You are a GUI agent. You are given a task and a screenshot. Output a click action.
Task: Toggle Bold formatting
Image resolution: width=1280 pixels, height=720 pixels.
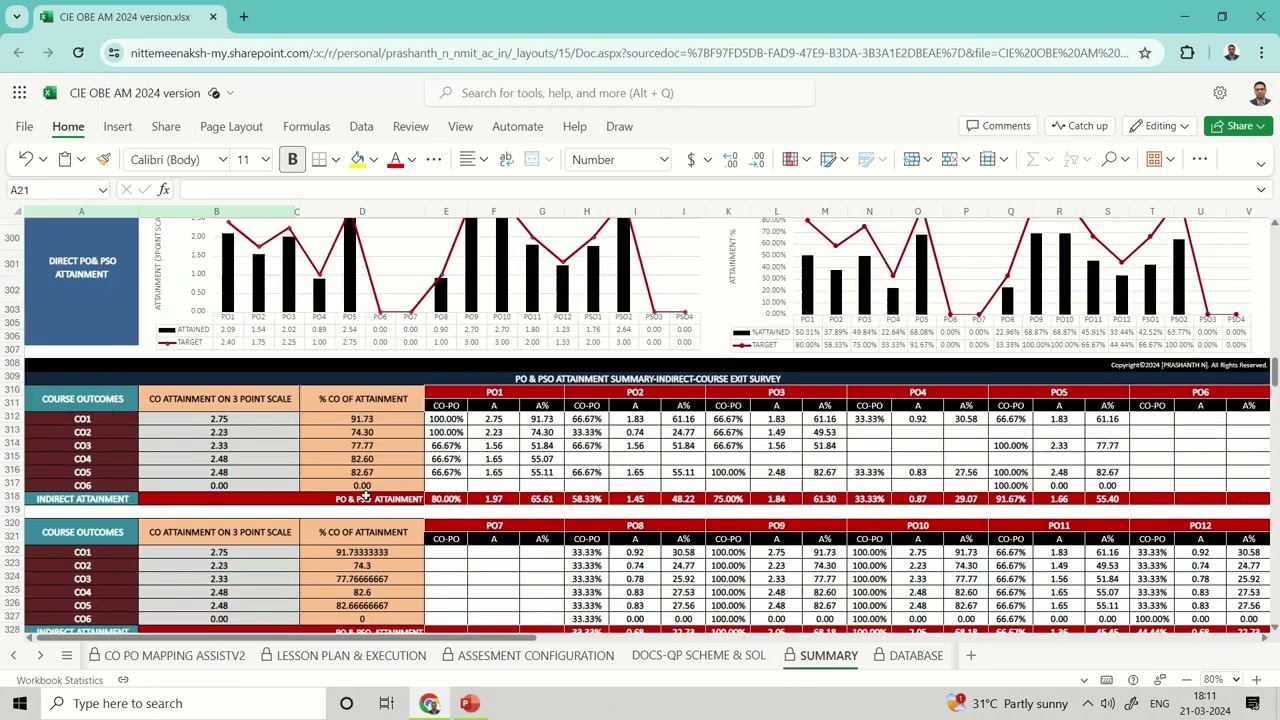[x=292, y=159]
